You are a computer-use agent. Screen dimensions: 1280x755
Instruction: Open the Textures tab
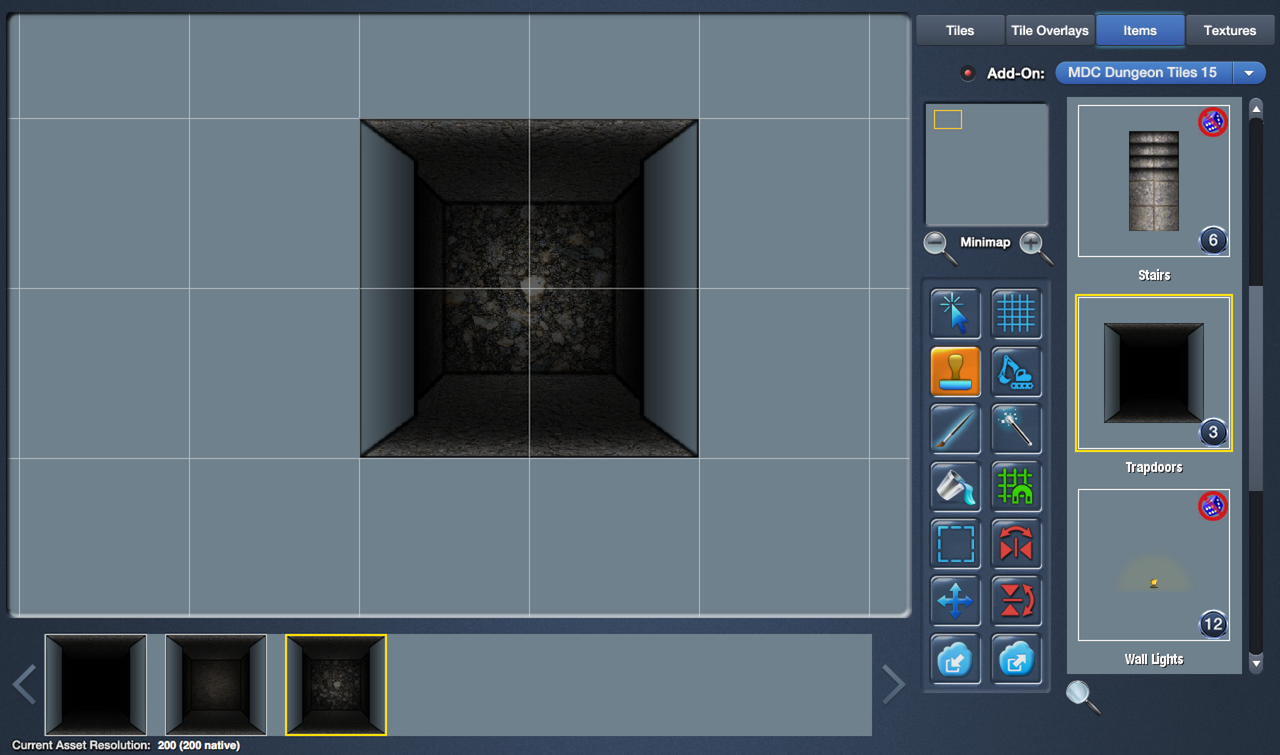click(1229, 30)
